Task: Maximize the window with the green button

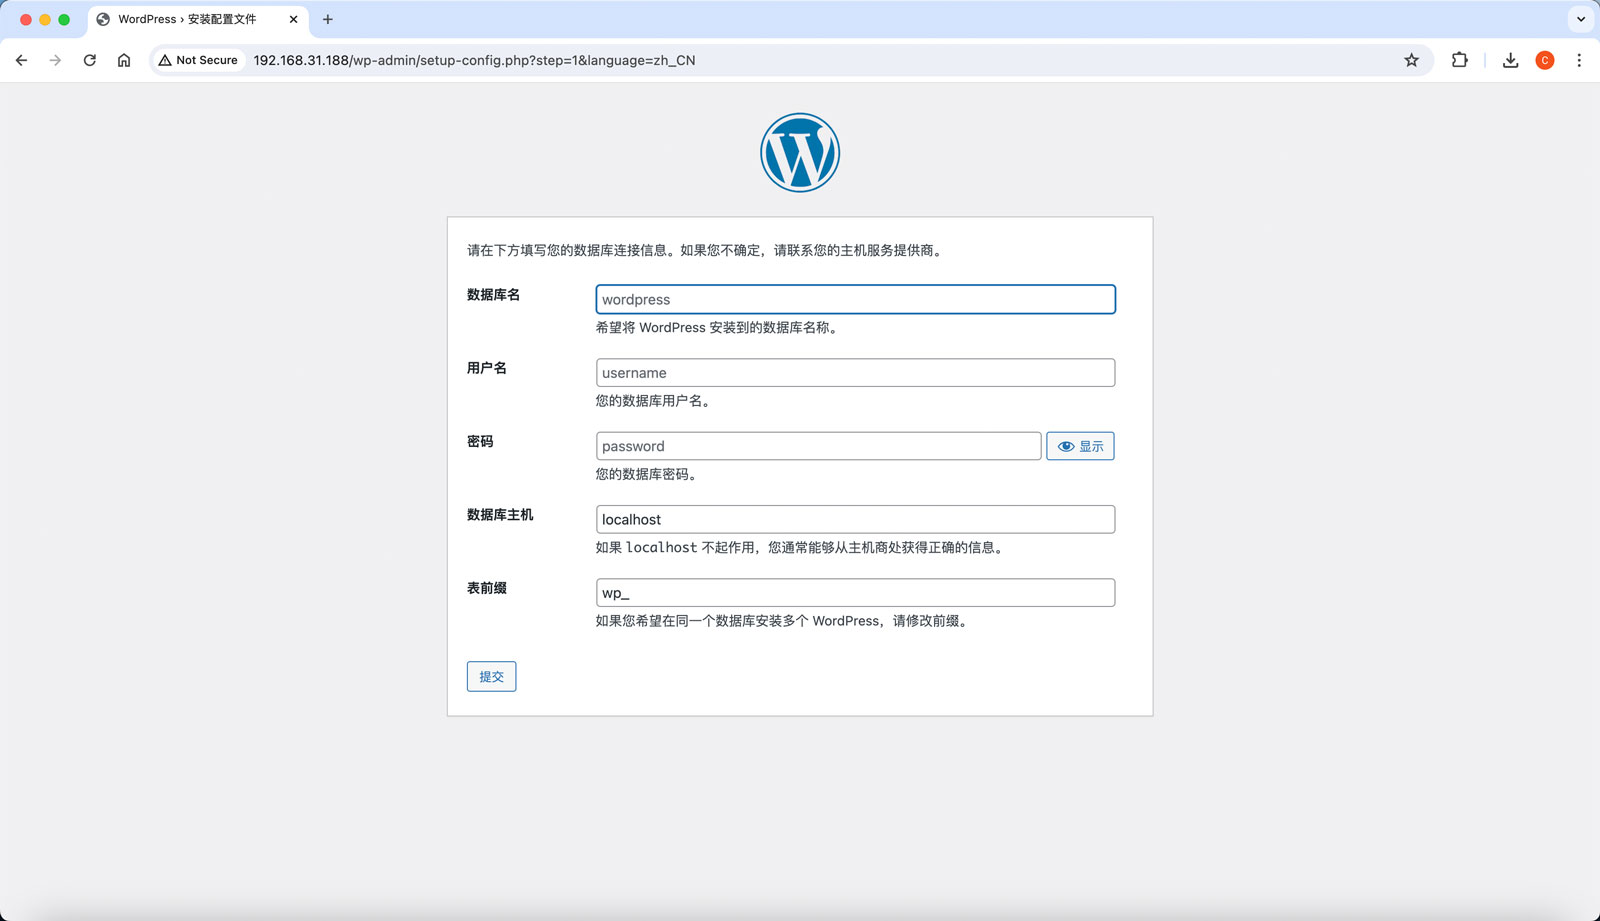Action: click(64, 19)
